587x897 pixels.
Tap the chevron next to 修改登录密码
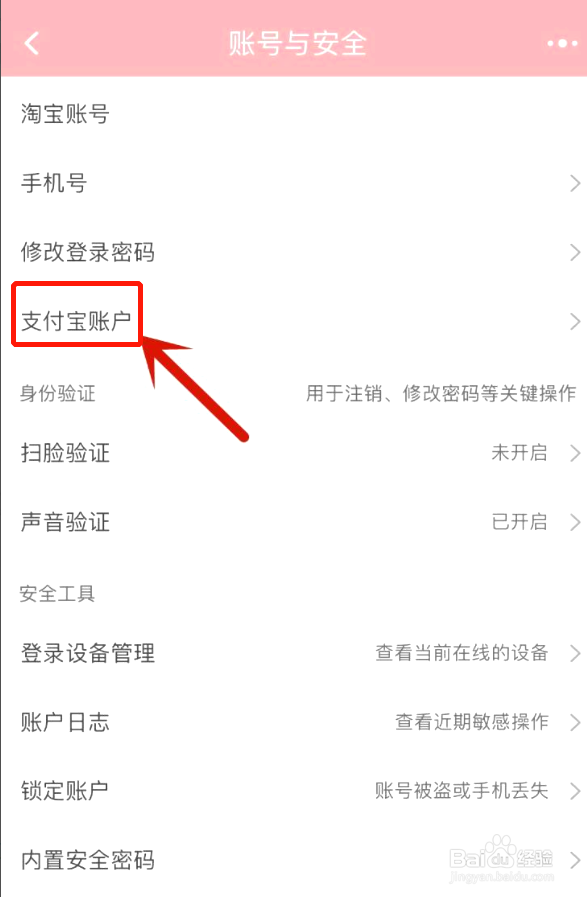pyautogui.click(x=575, y=252)
